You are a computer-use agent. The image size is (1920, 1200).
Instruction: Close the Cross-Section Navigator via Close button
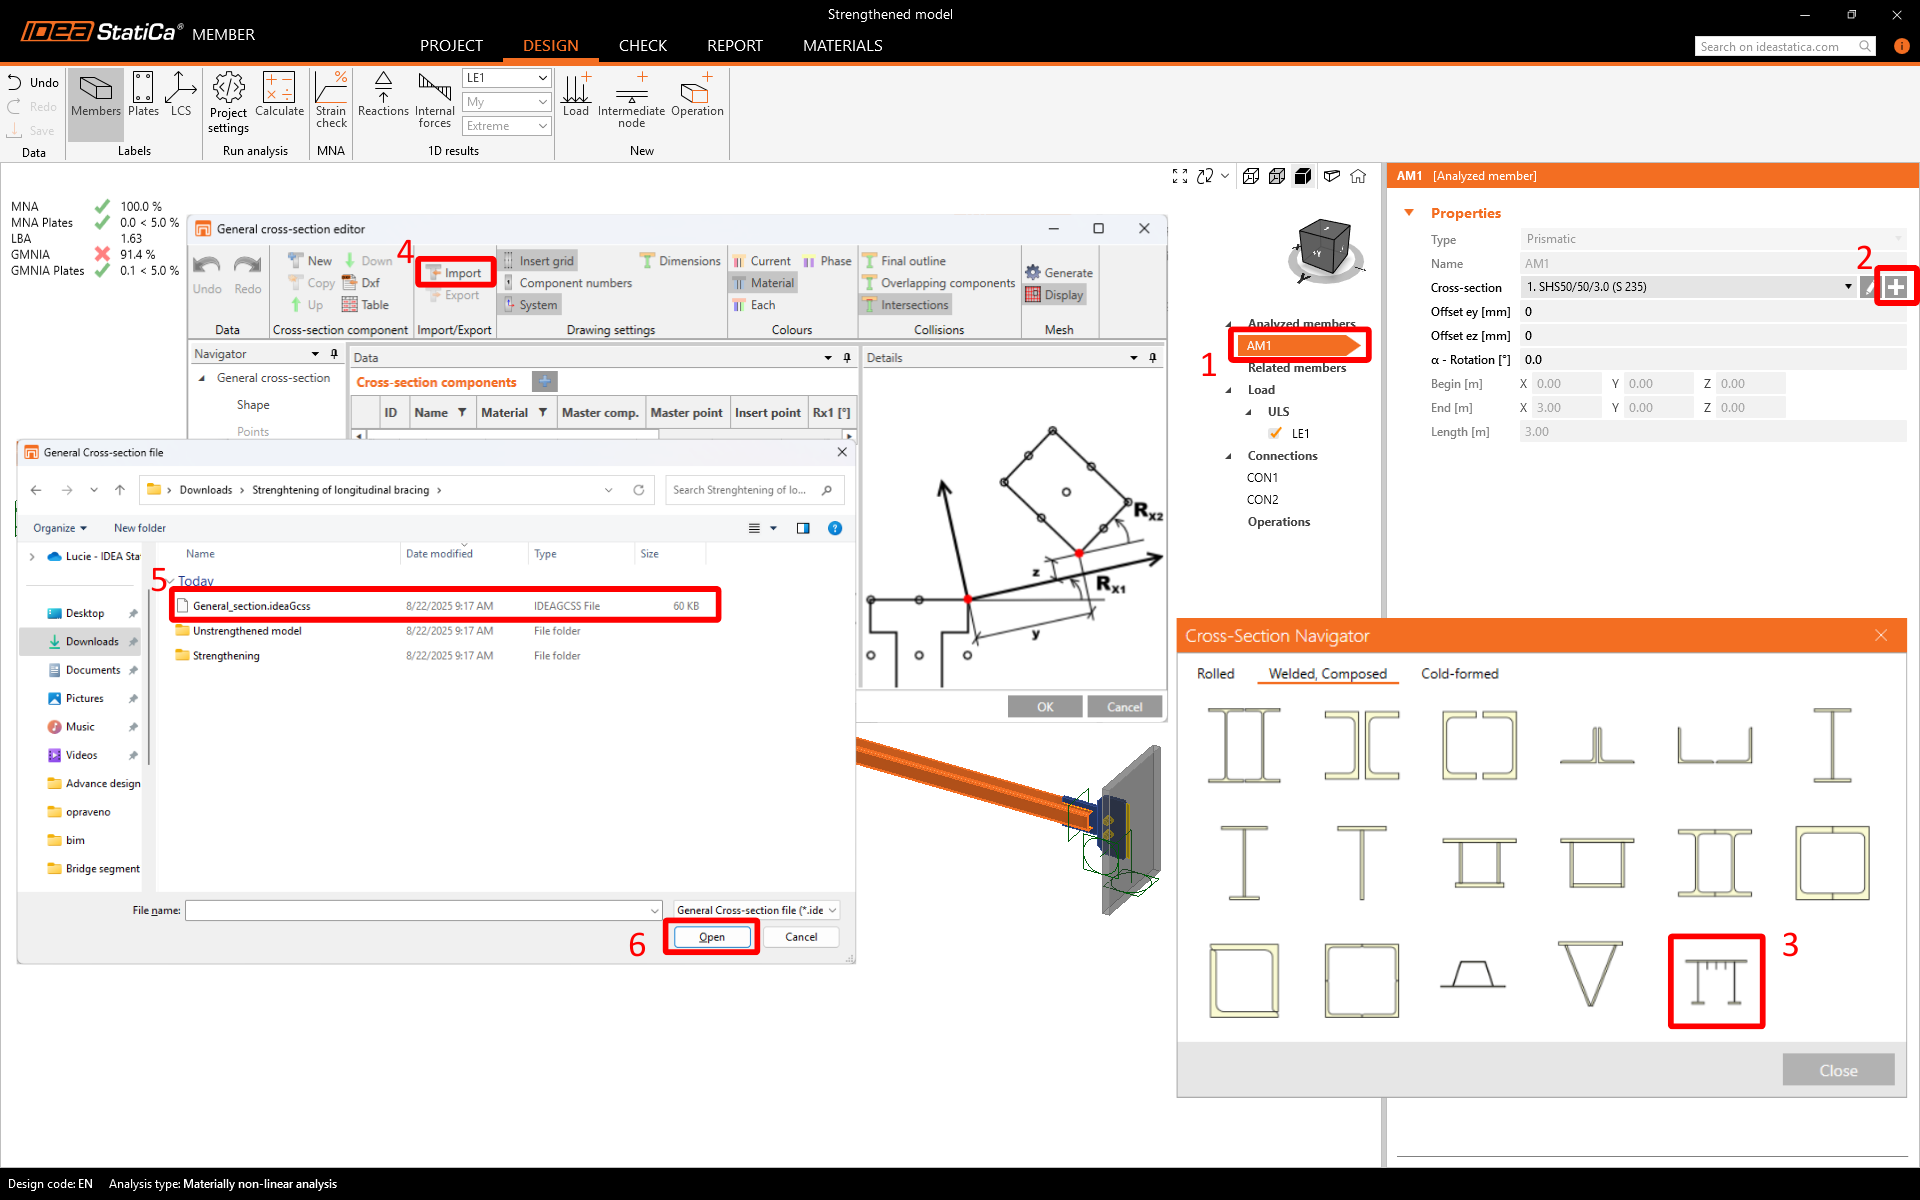(x=1837, y=1070)
